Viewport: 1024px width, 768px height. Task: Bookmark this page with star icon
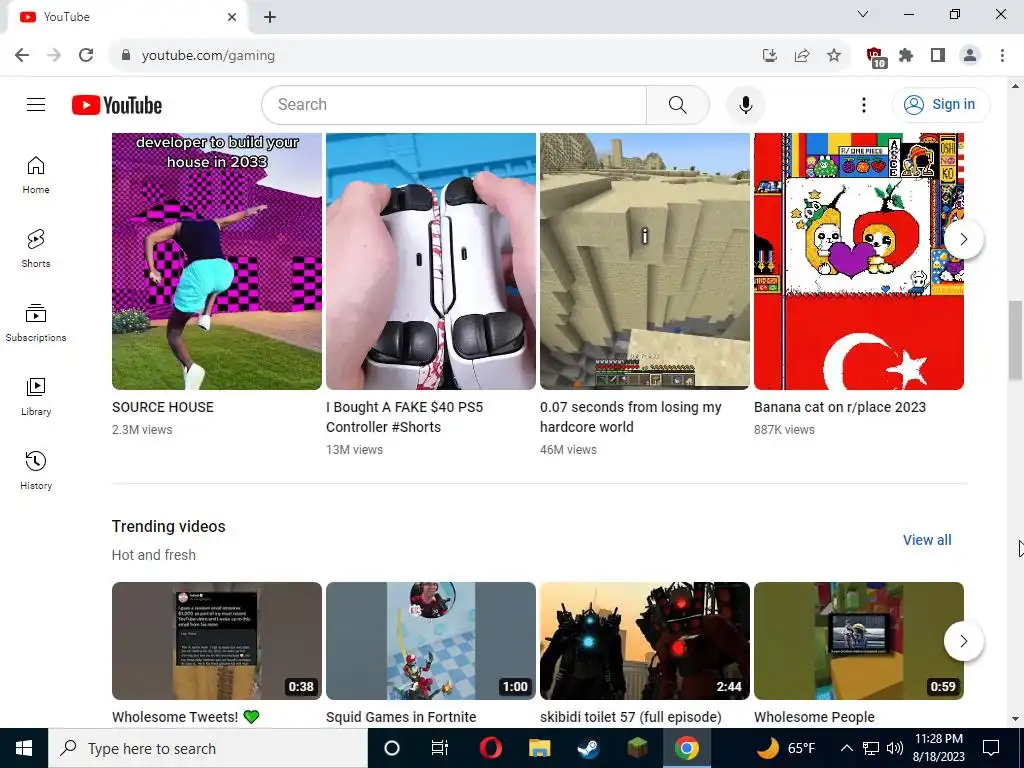point(834,55)
